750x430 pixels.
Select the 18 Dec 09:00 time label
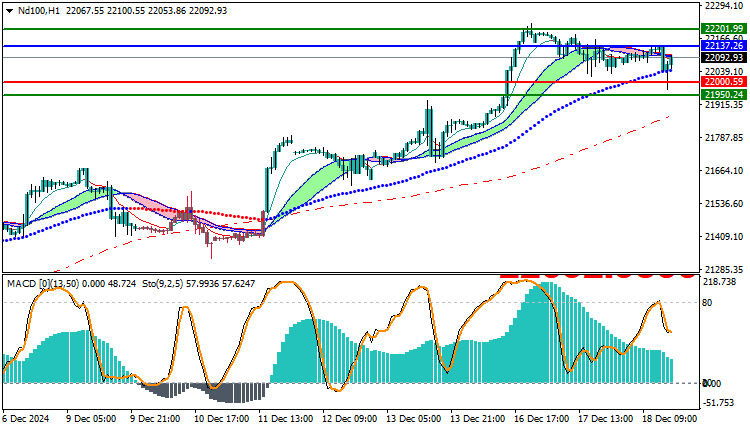670,419
